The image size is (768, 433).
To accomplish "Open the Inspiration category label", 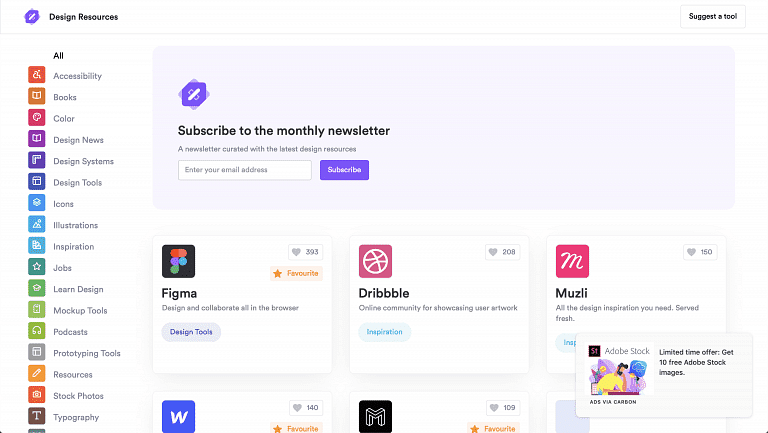I will point(73,247).
